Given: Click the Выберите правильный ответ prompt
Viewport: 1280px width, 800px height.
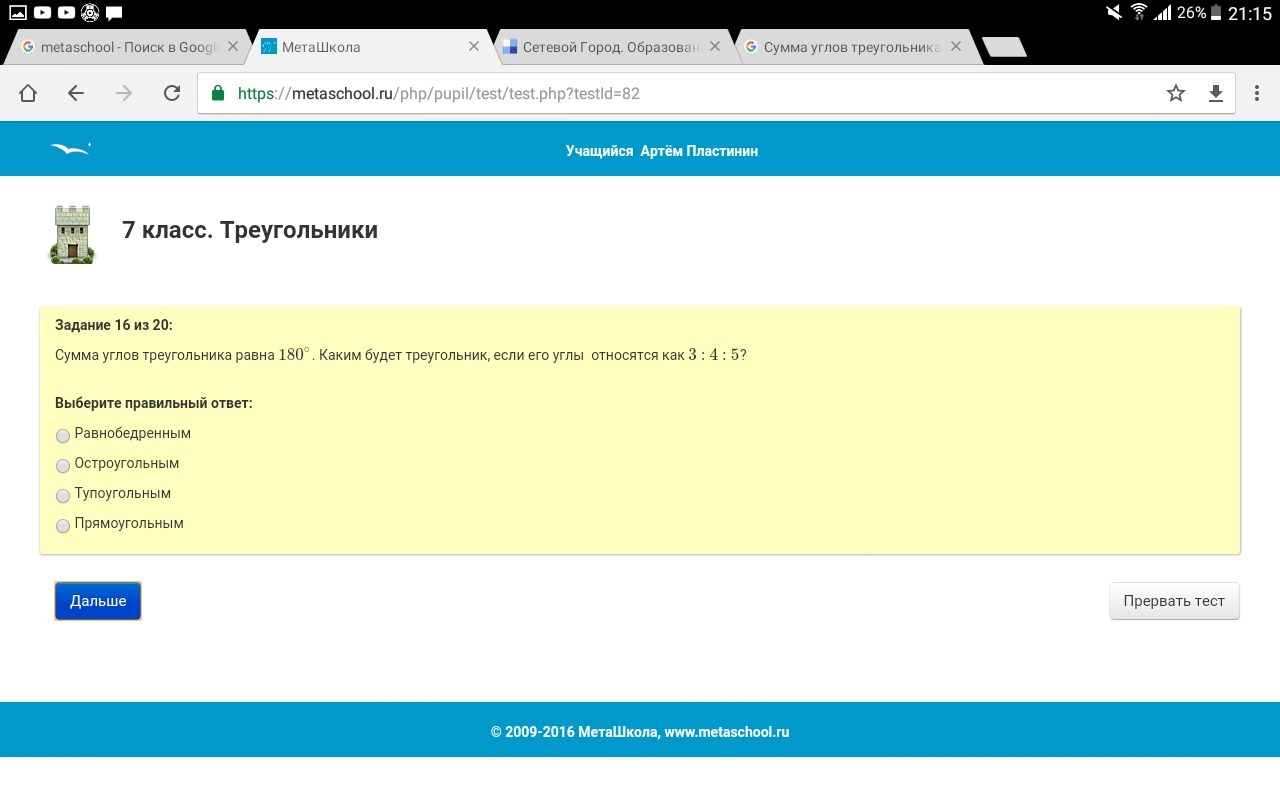Looking at the screenshot, I should coord(154,403).
